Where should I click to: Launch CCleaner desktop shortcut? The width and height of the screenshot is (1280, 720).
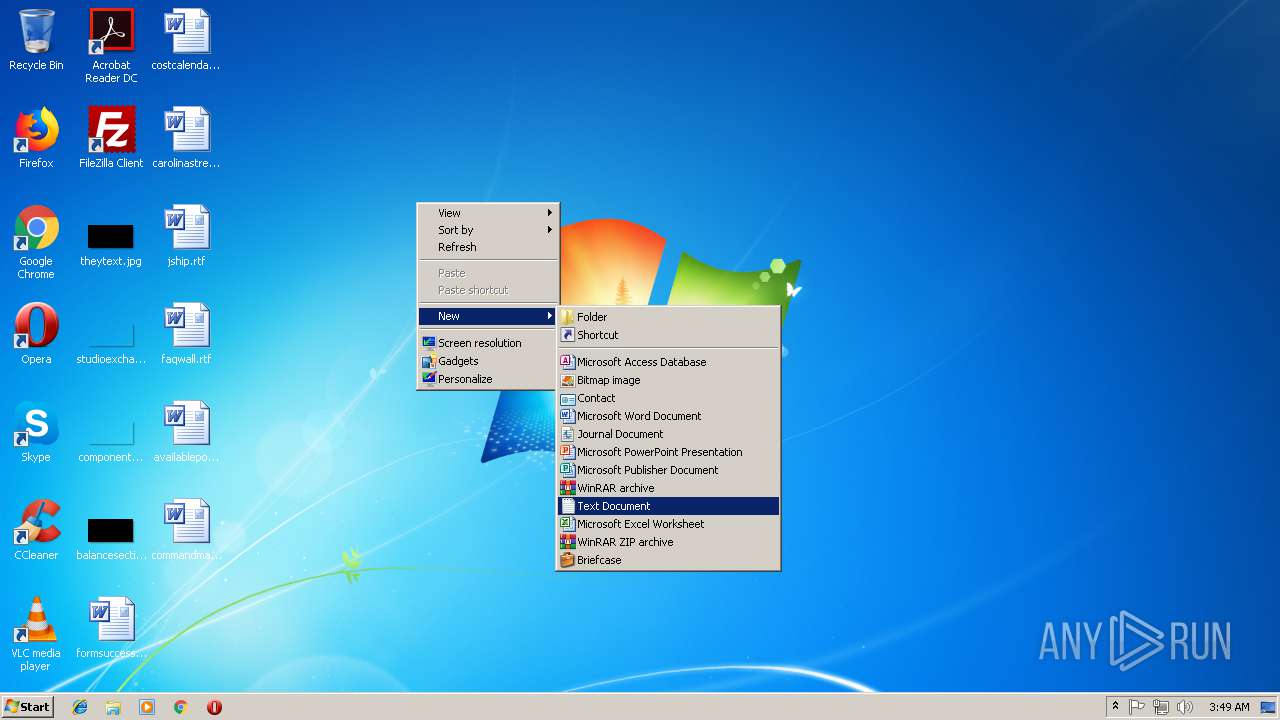36,530
